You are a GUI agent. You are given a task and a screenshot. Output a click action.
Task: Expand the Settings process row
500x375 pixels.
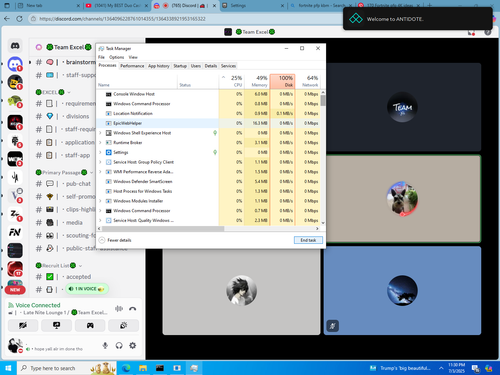click(x=100, y=152)
